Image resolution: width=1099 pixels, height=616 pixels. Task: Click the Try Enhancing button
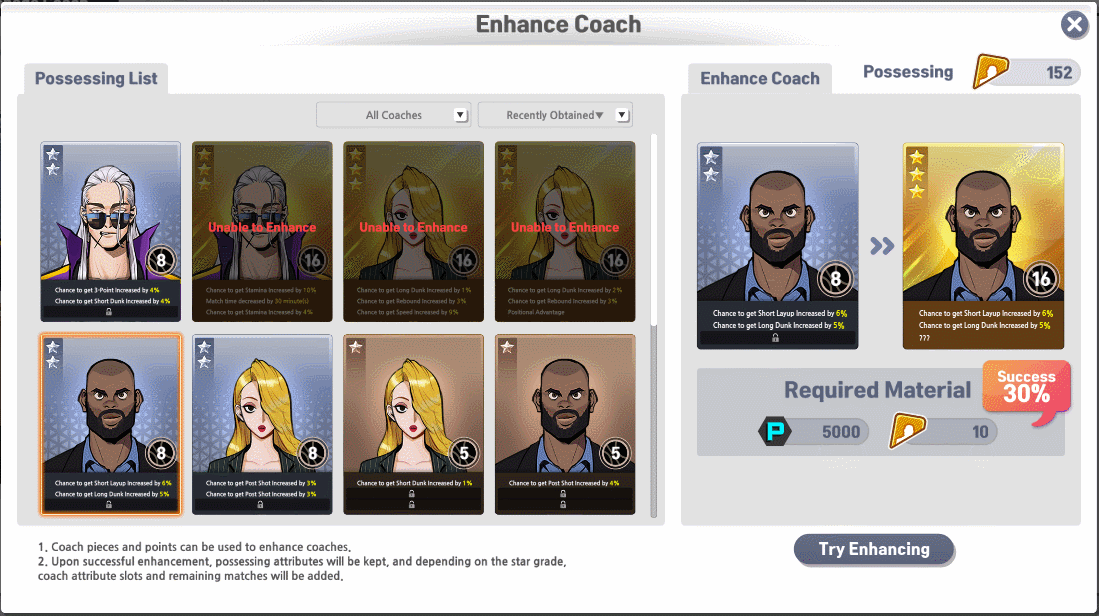(874, 549)
